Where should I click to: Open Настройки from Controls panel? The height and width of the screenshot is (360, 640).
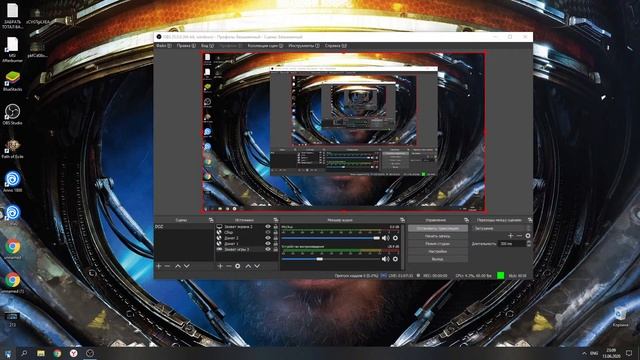(438, 251)
